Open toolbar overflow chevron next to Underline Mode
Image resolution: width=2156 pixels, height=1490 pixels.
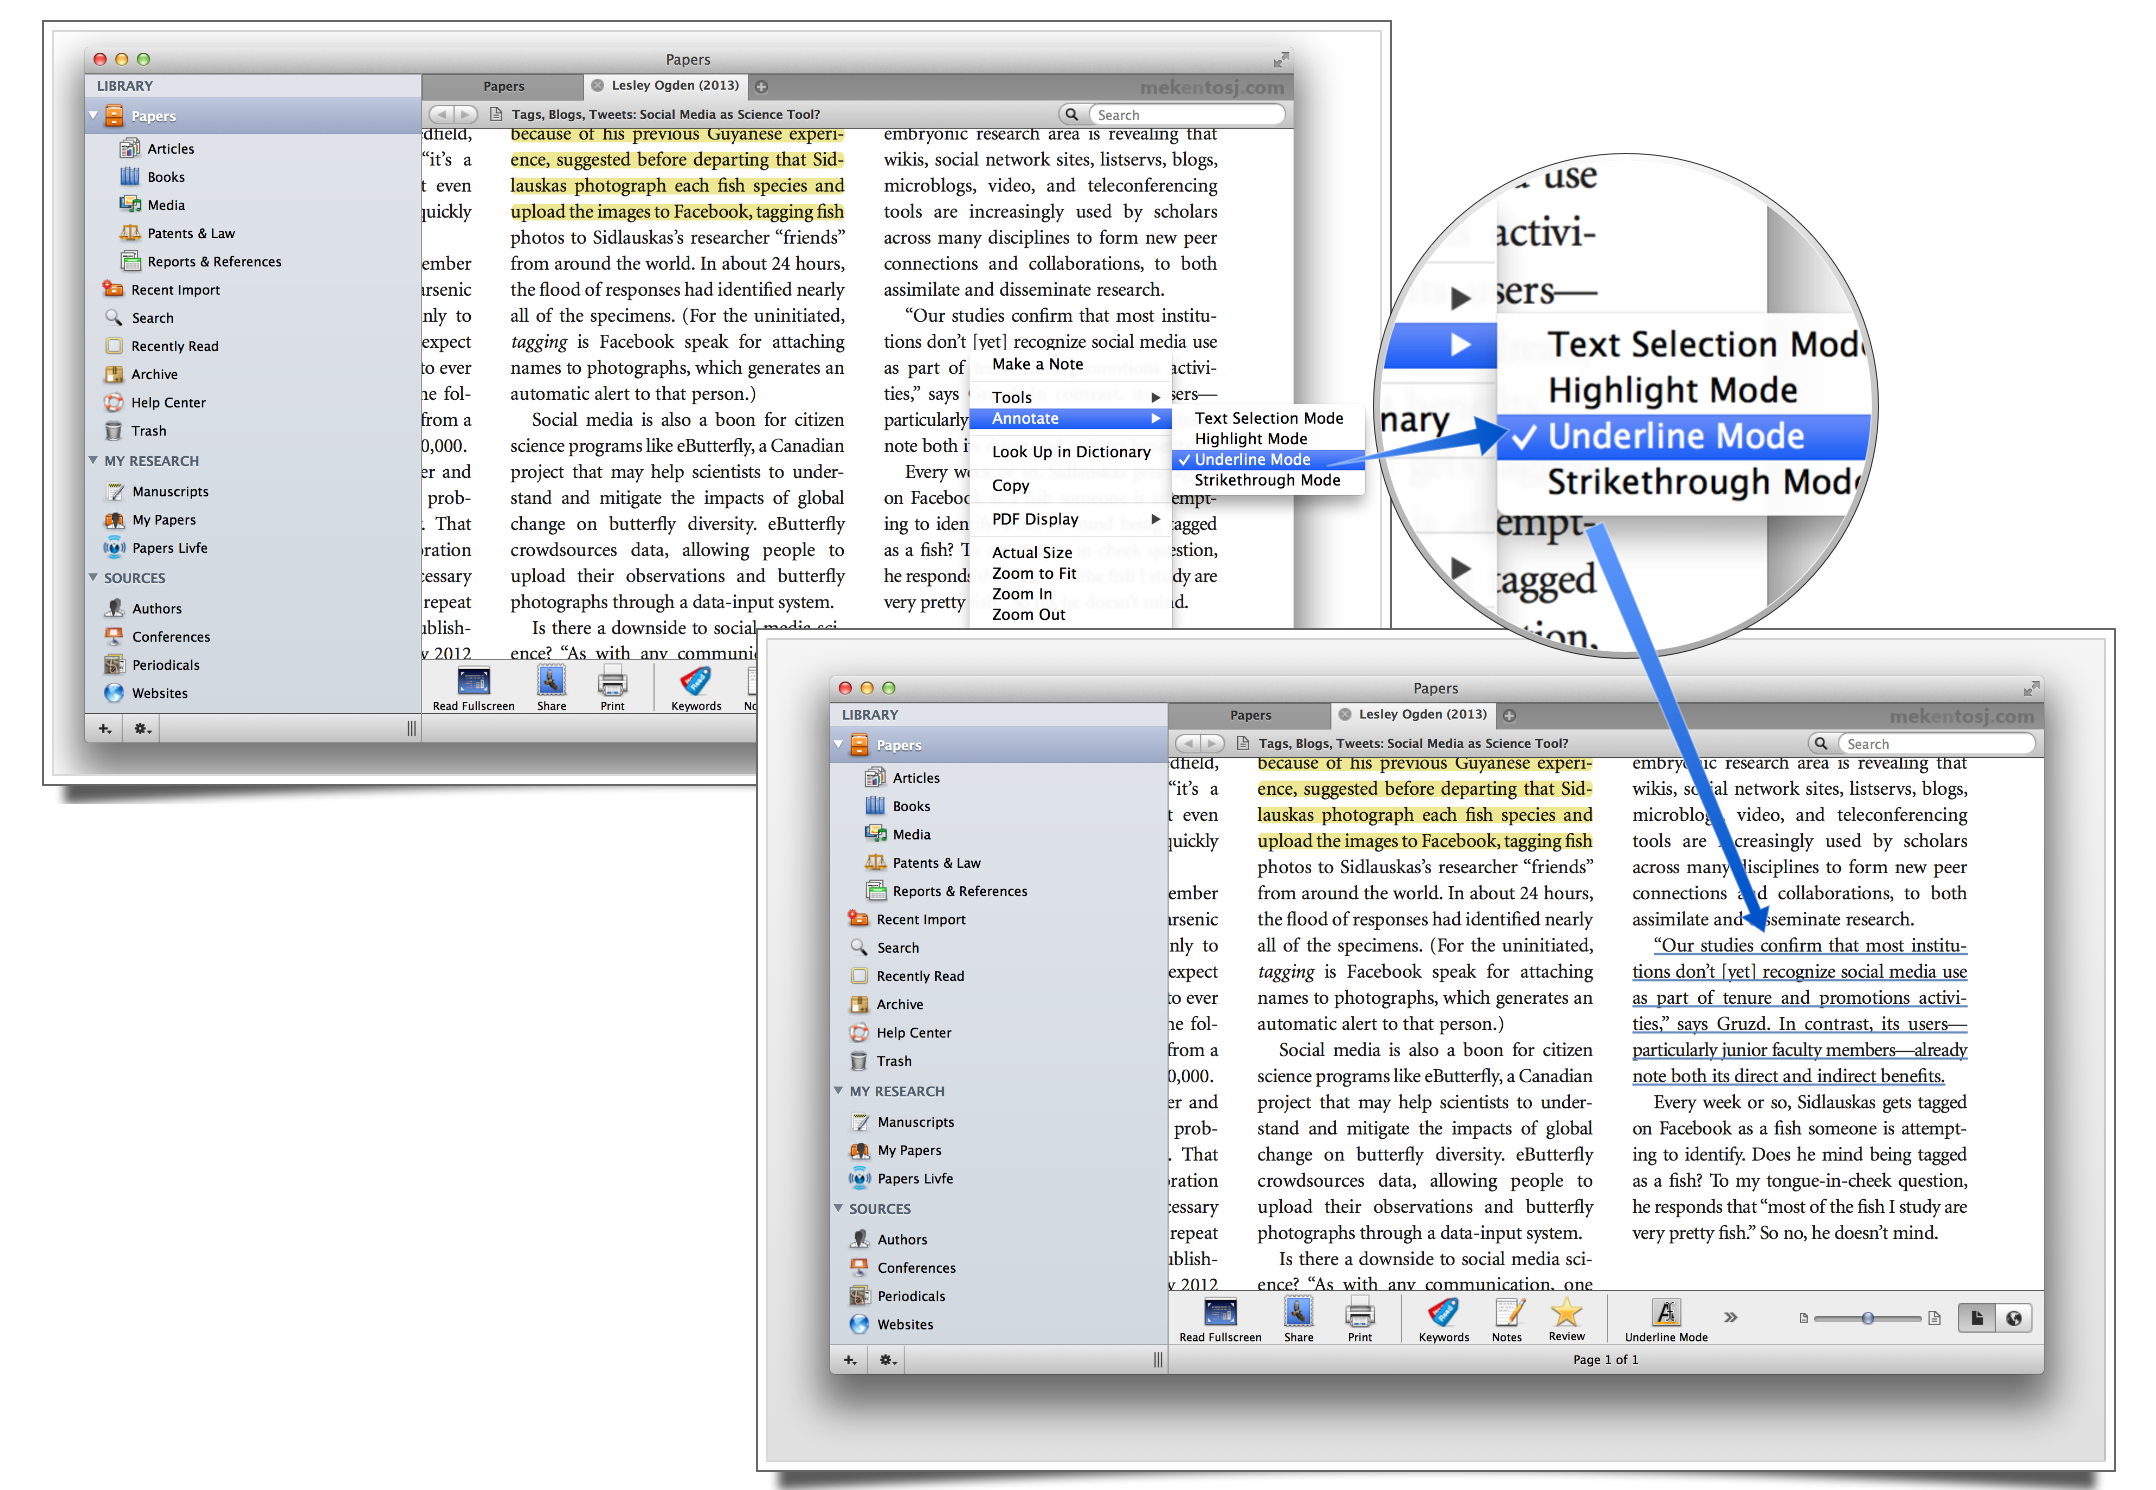pos(1731,1317)
